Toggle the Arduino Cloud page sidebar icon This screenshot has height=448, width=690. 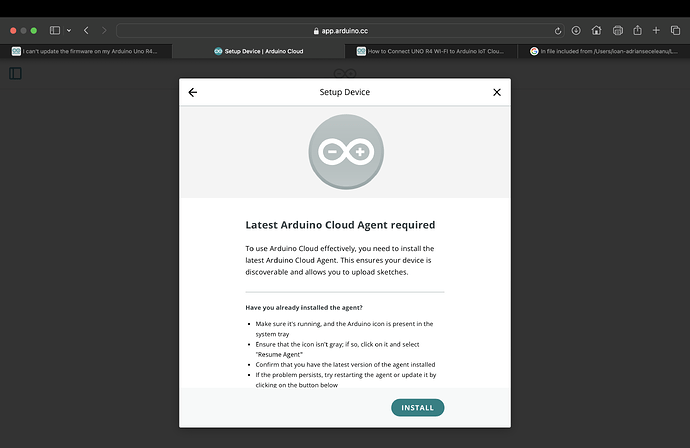click(x=15, y=73)
